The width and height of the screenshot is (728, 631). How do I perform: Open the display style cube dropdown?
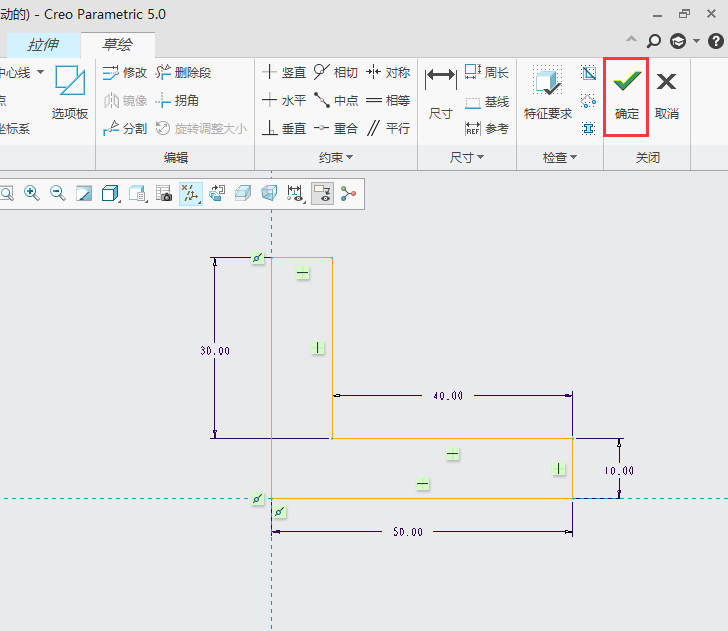pos(110,193)
